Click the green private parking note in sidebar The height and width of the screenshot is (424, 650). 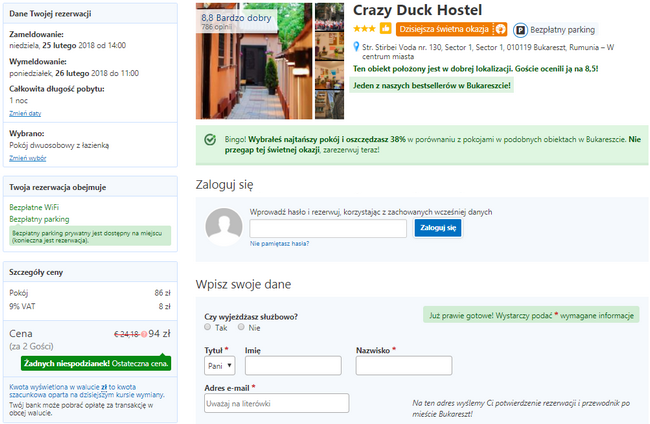[x=90, y=236]
